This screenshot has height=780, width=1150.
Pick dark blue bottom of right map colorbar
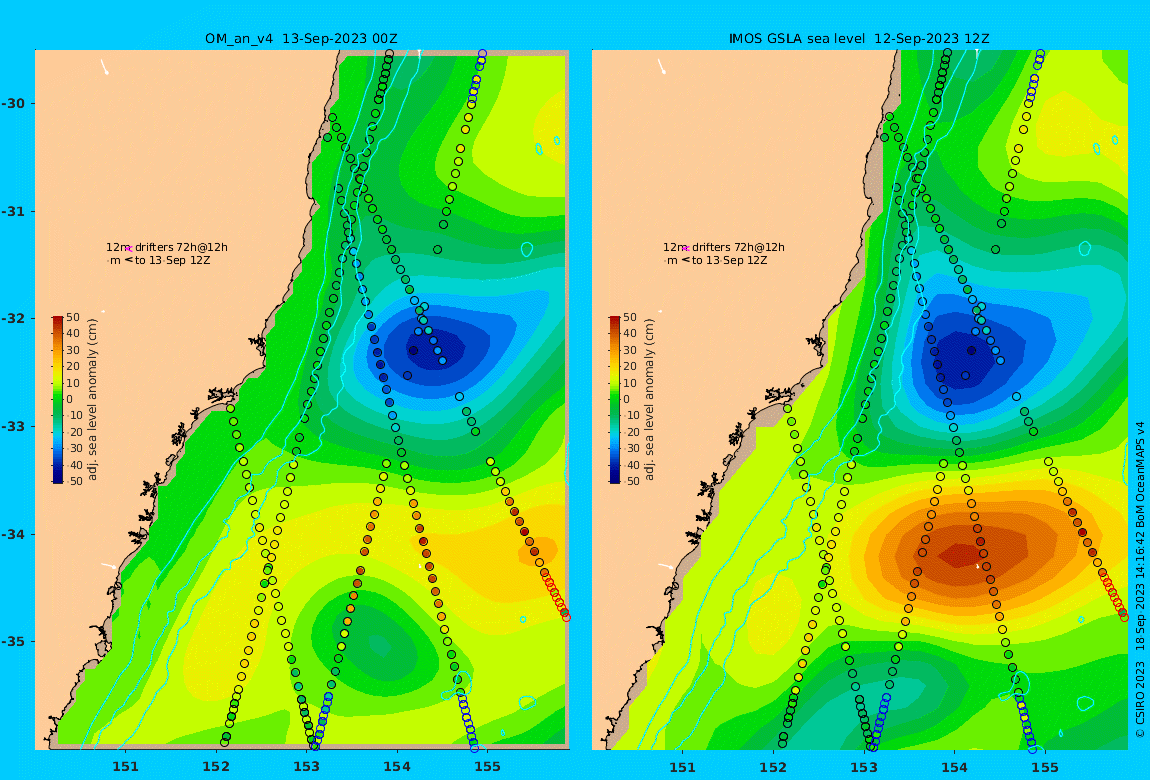pos(615,479)
